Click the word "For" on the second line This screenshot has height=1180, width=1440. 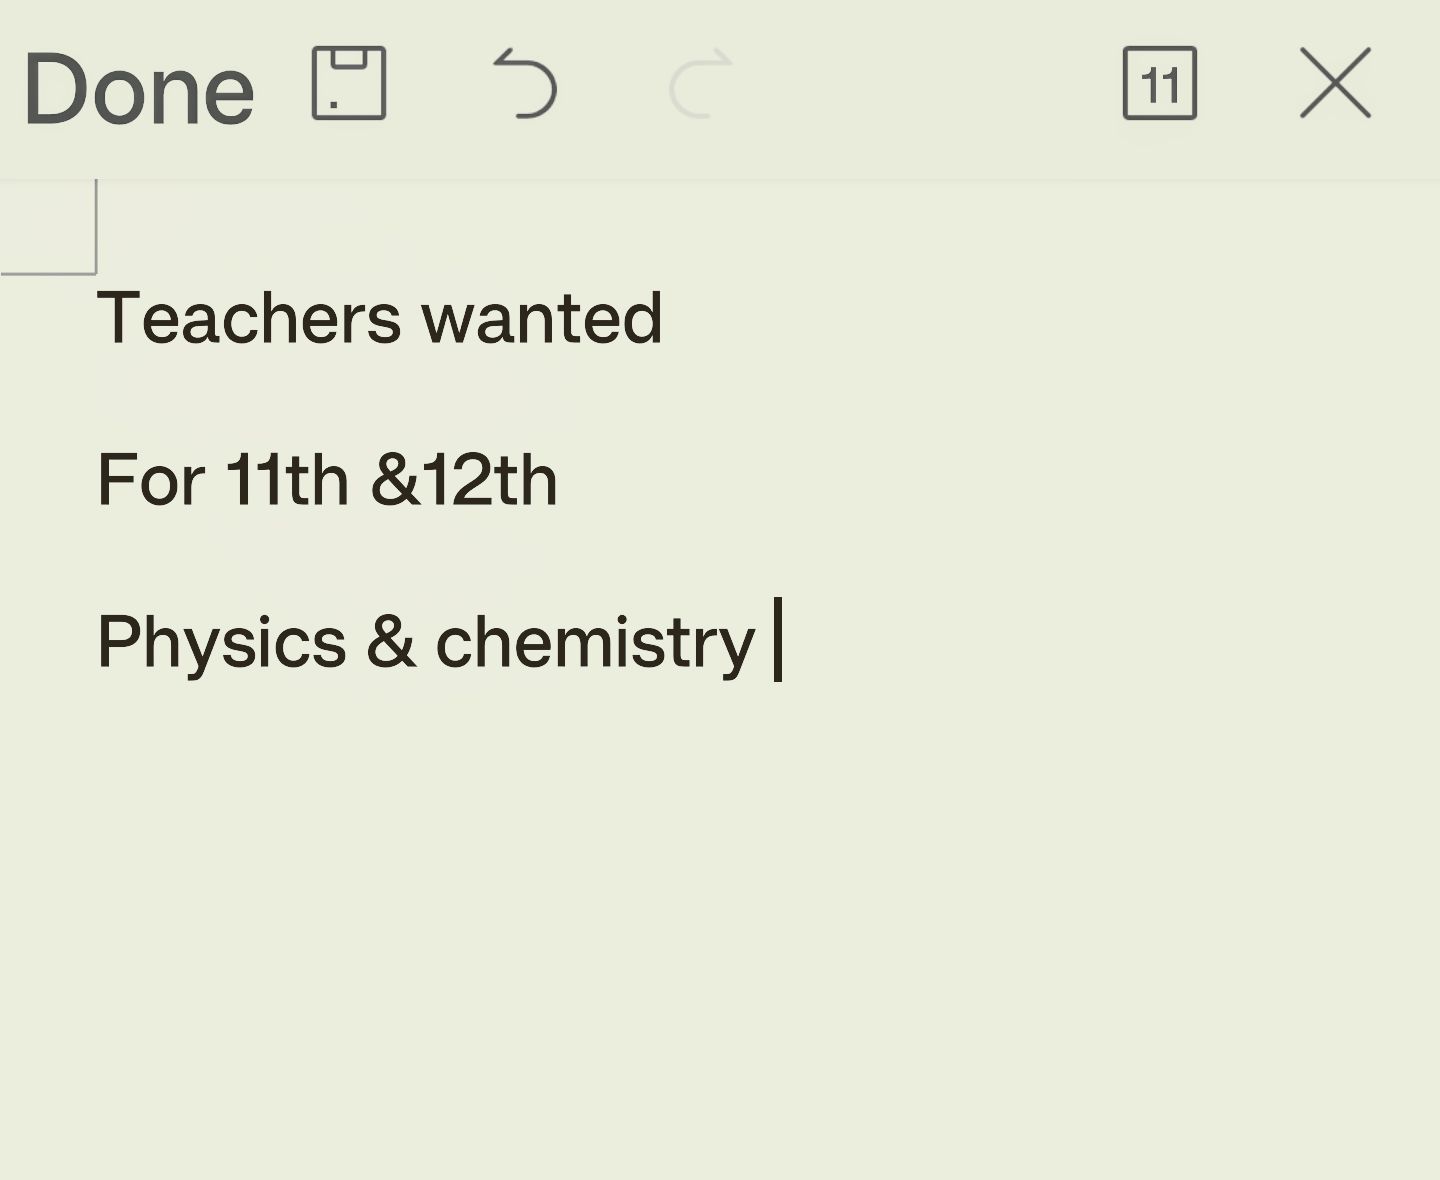(151, 480)
